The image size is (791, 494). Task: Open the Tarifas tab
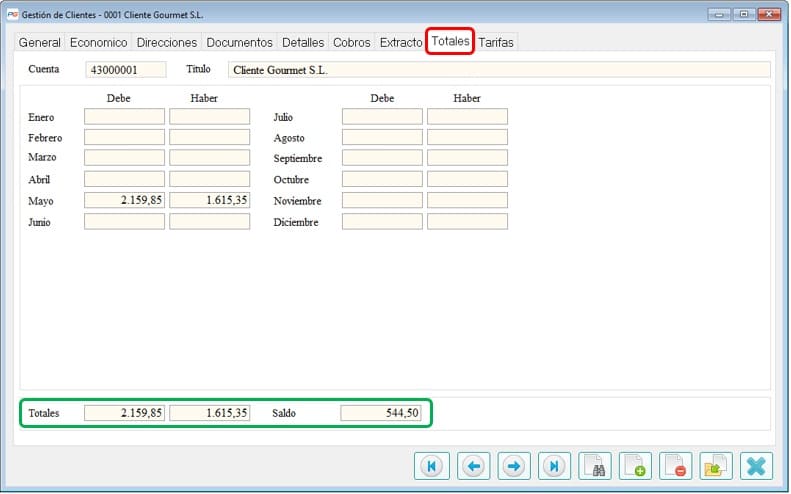click(496, 42)
